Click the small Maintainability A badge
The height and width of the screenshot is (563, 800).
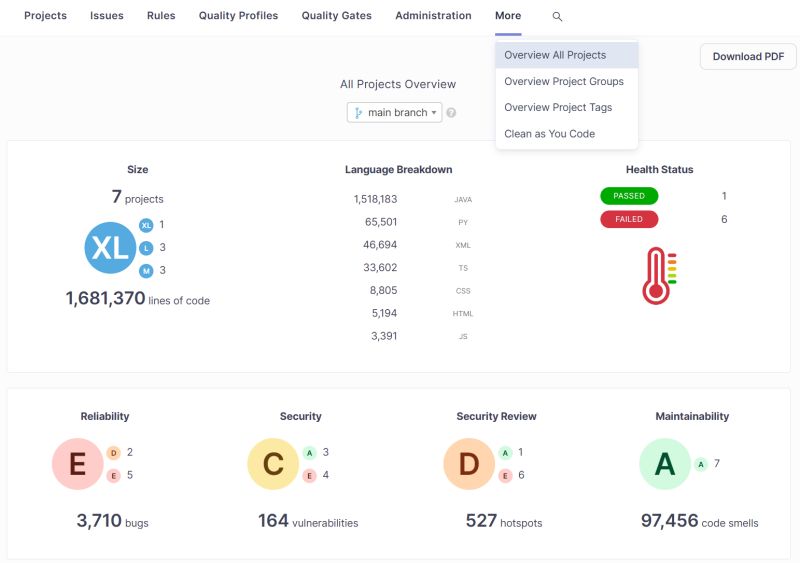(701, 464)
